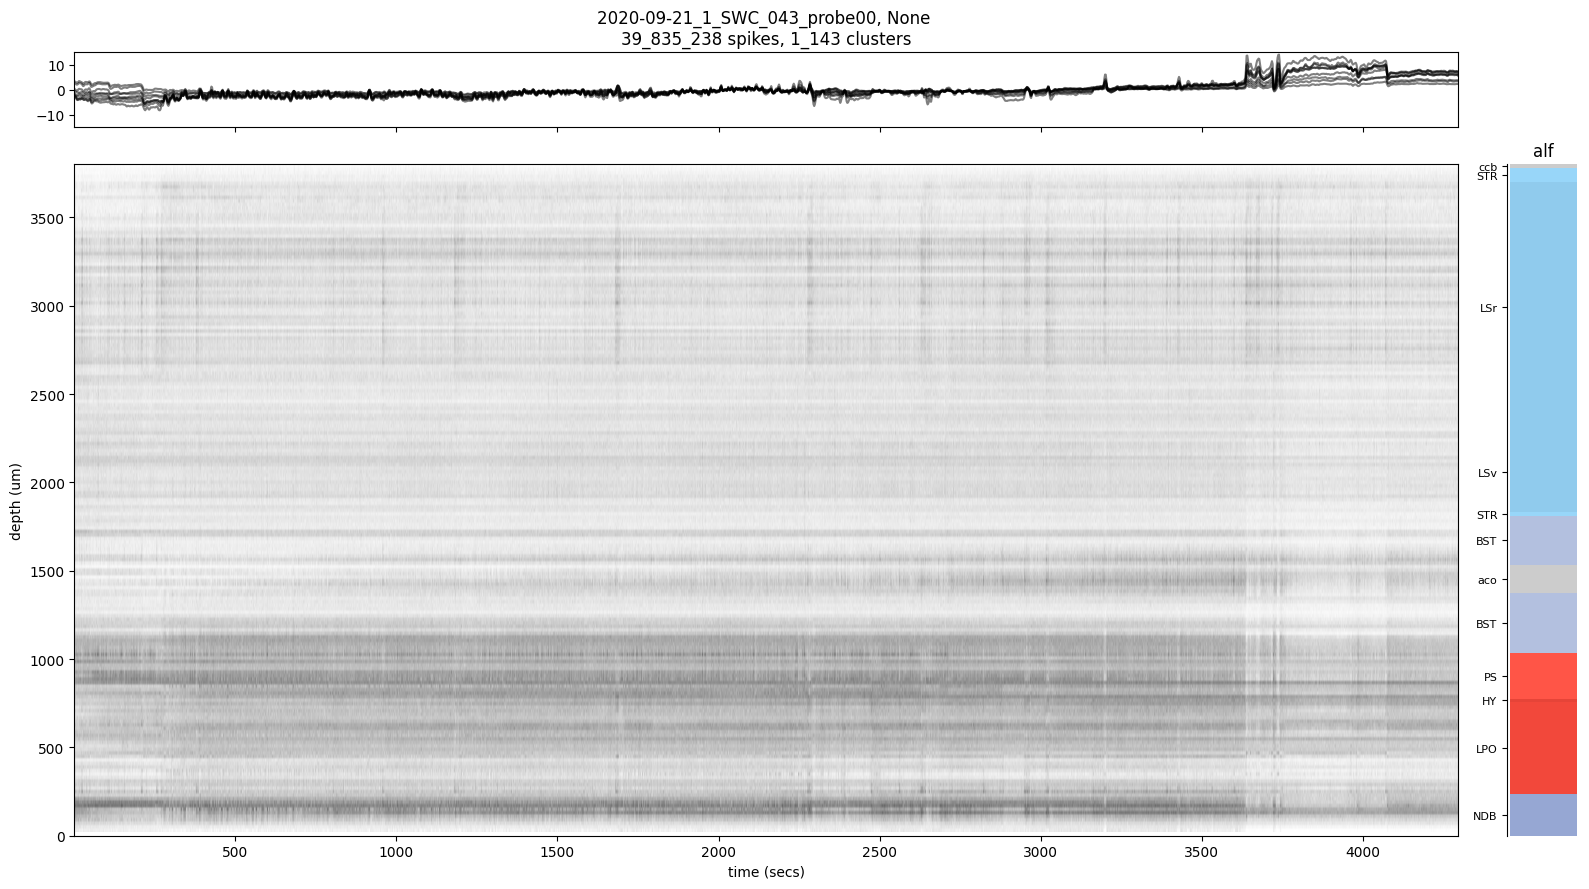This screenshot has height=889, width=1589.
Task: Click the gray aco region band
Action: [x=1542, y=579]
